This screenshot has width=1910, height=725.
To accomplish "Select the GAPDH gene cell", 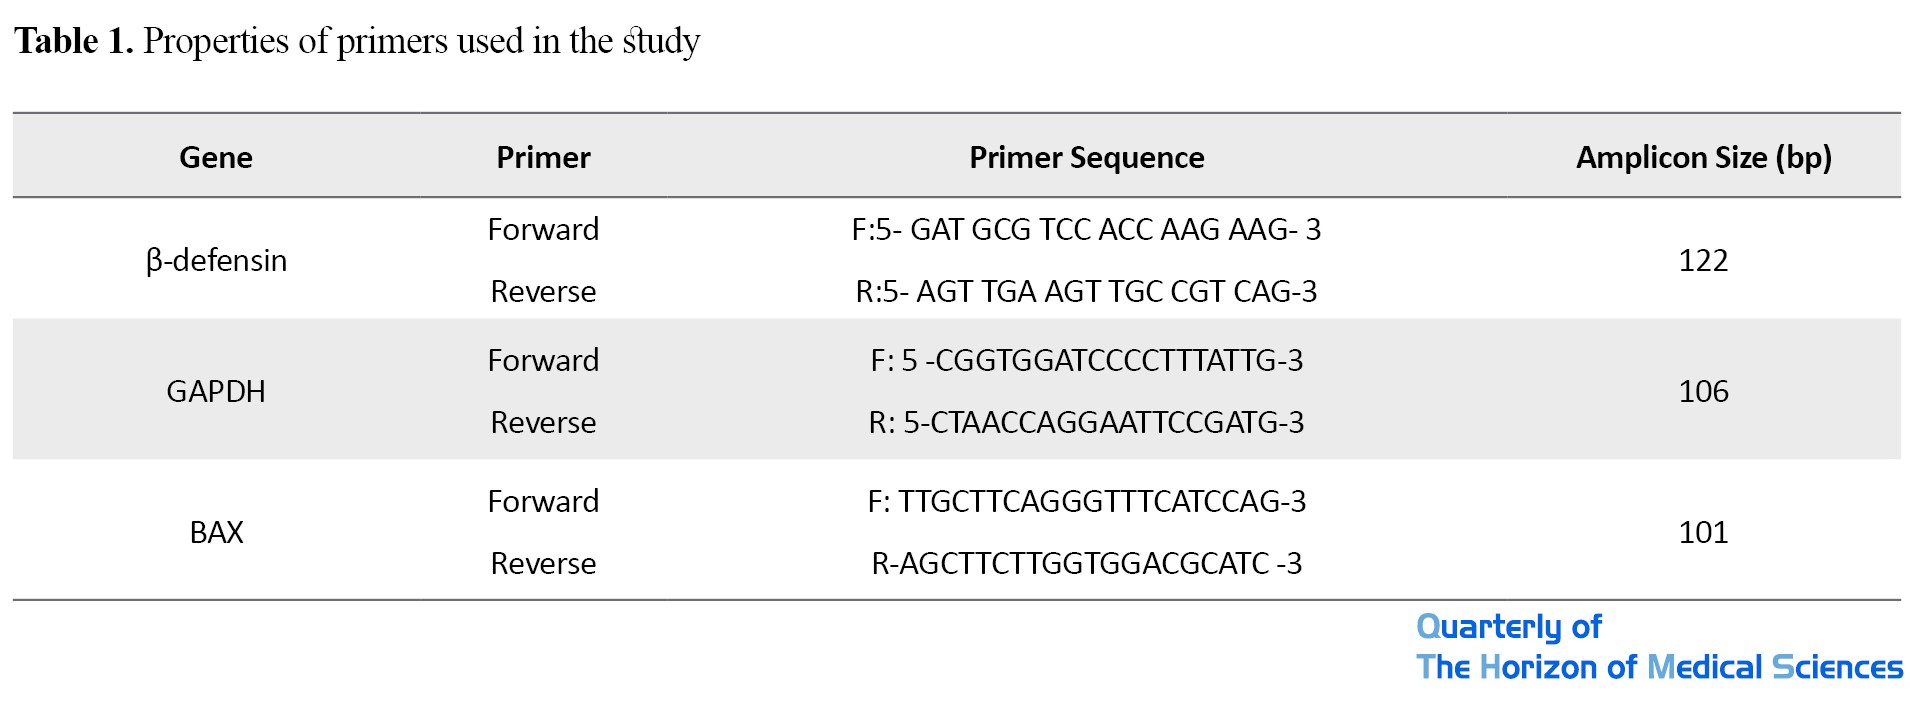I will 216,391.
